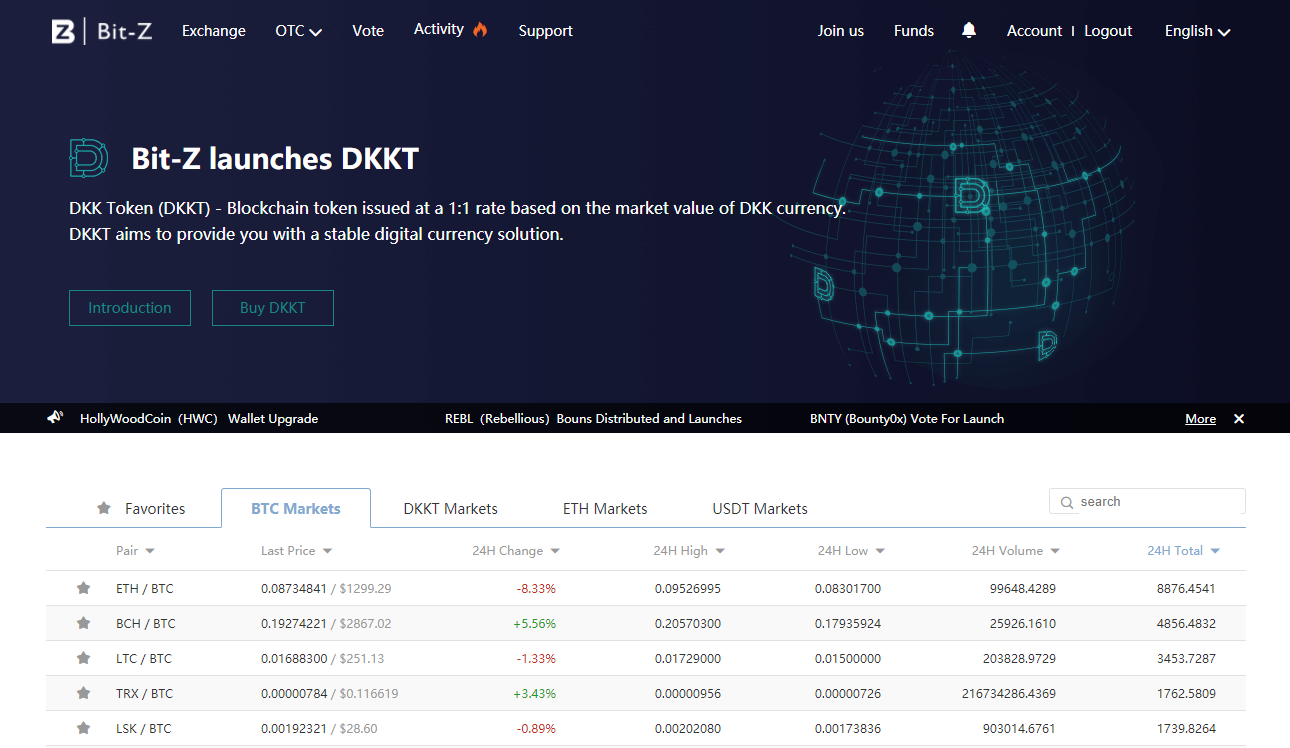Favorite the LTC / BTC pair star
The image size is (1290, 748).
point(84,658)
